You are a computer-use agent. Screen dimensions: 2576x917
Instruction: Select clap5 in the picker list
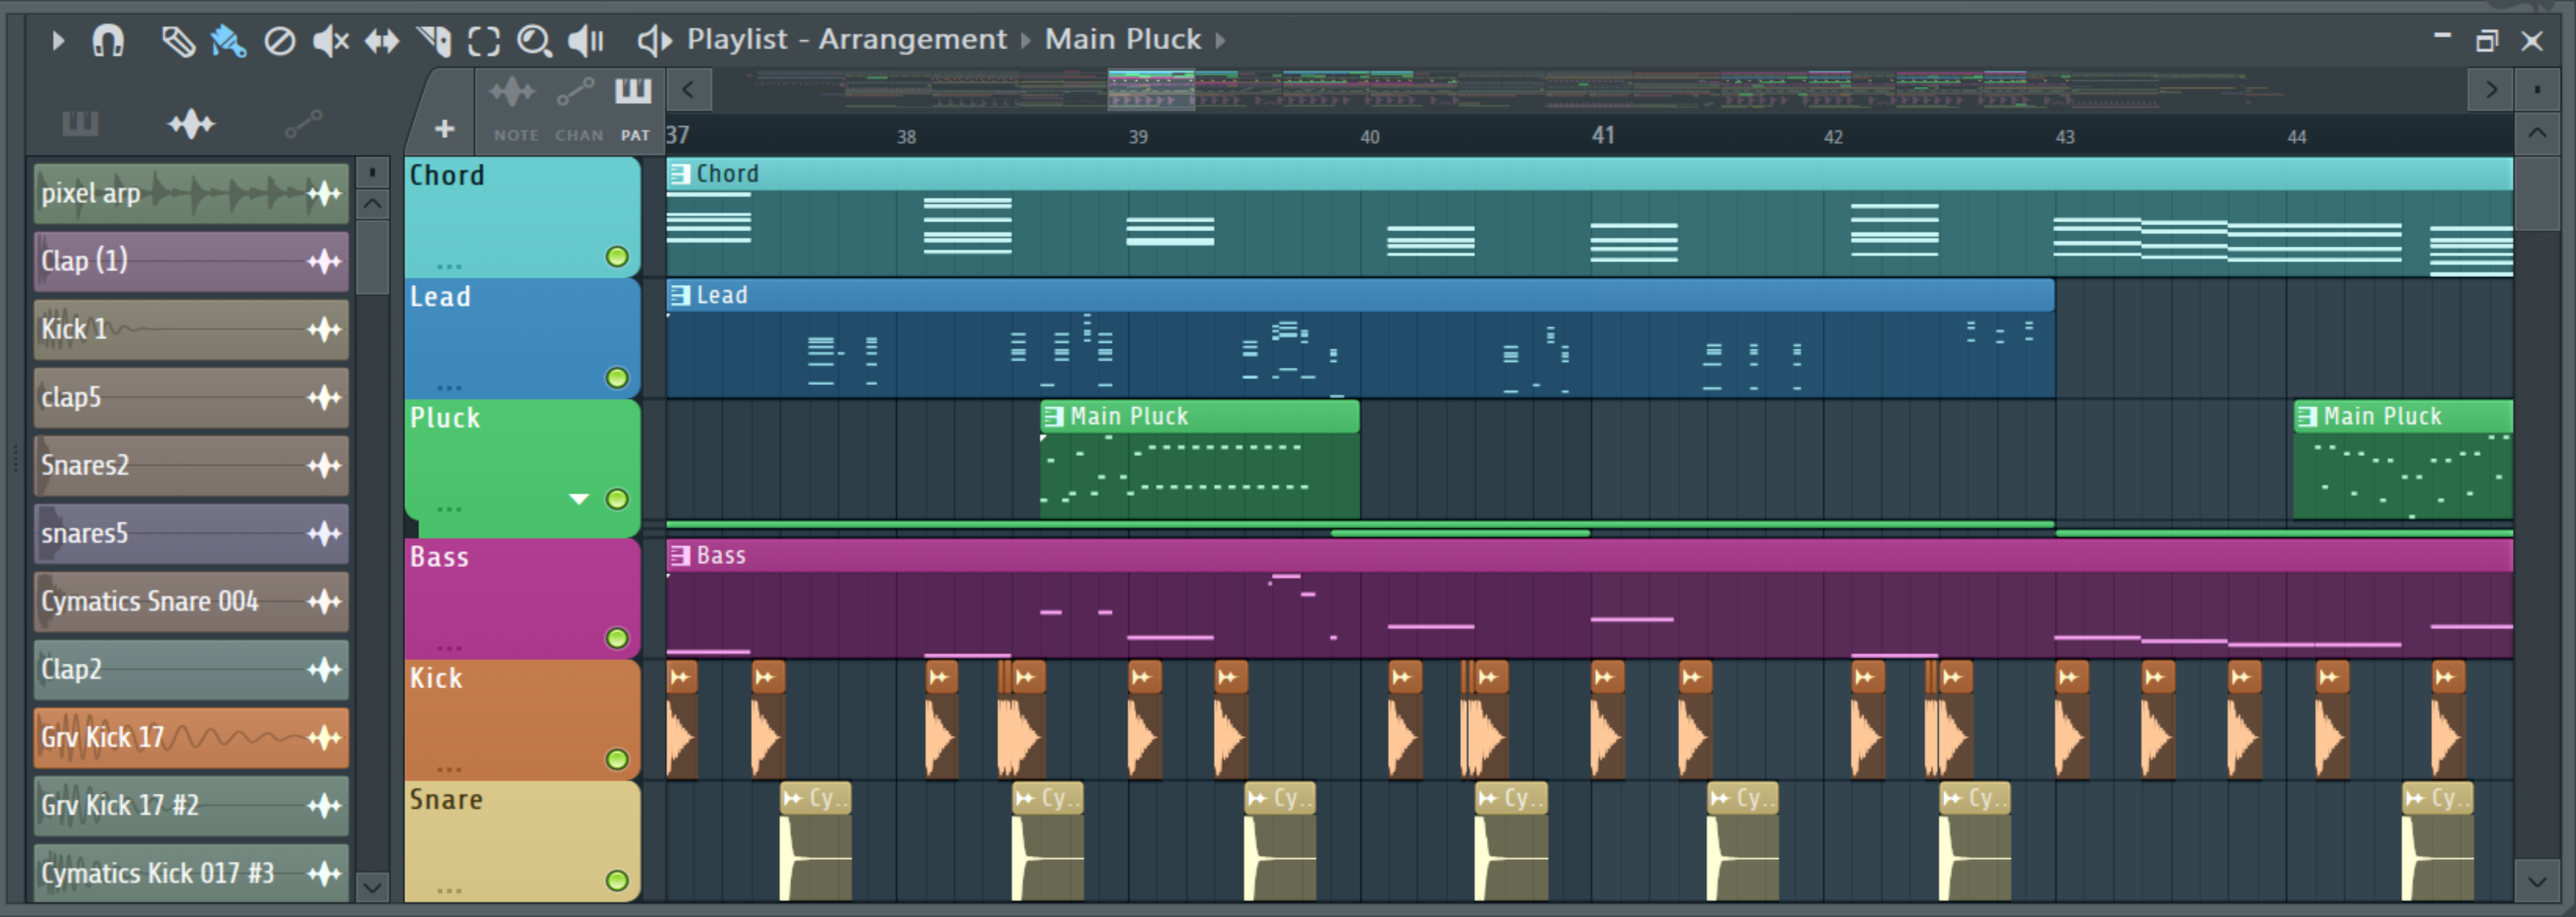click(191, 397)
